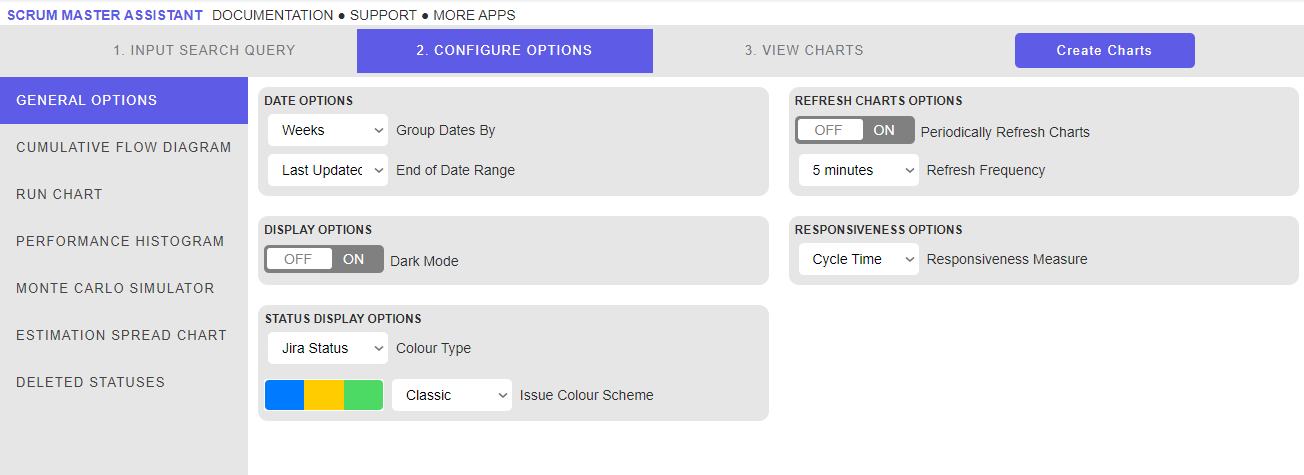Image resolution: width=1304 pixels, height=475 pixels.
Task: Open the Group Dates By dropdown
Action: (328, 130)
